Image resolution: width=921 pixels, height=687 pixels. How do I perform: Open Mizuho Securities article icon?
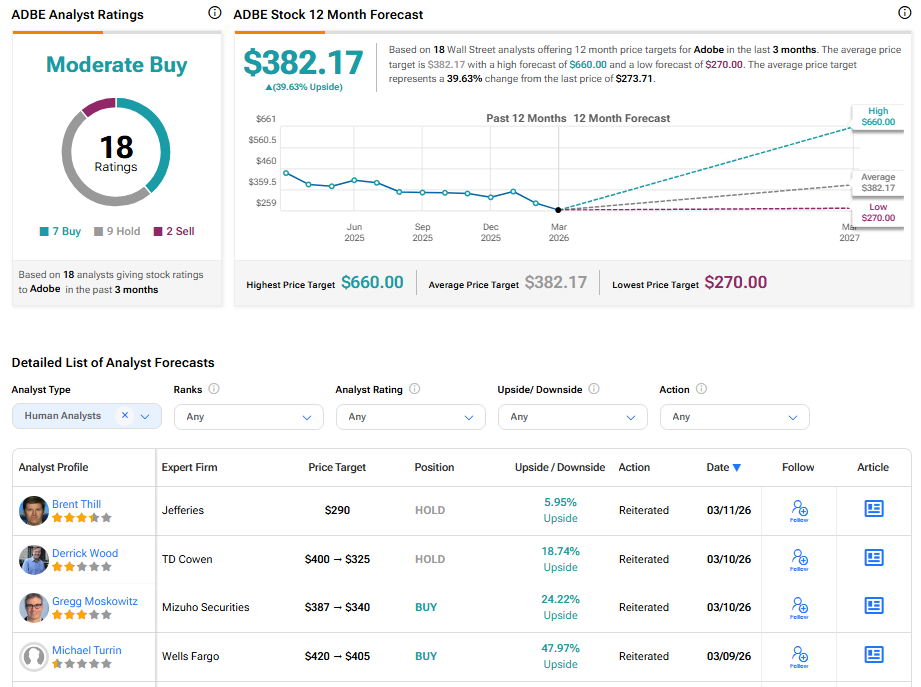point(874,606)
